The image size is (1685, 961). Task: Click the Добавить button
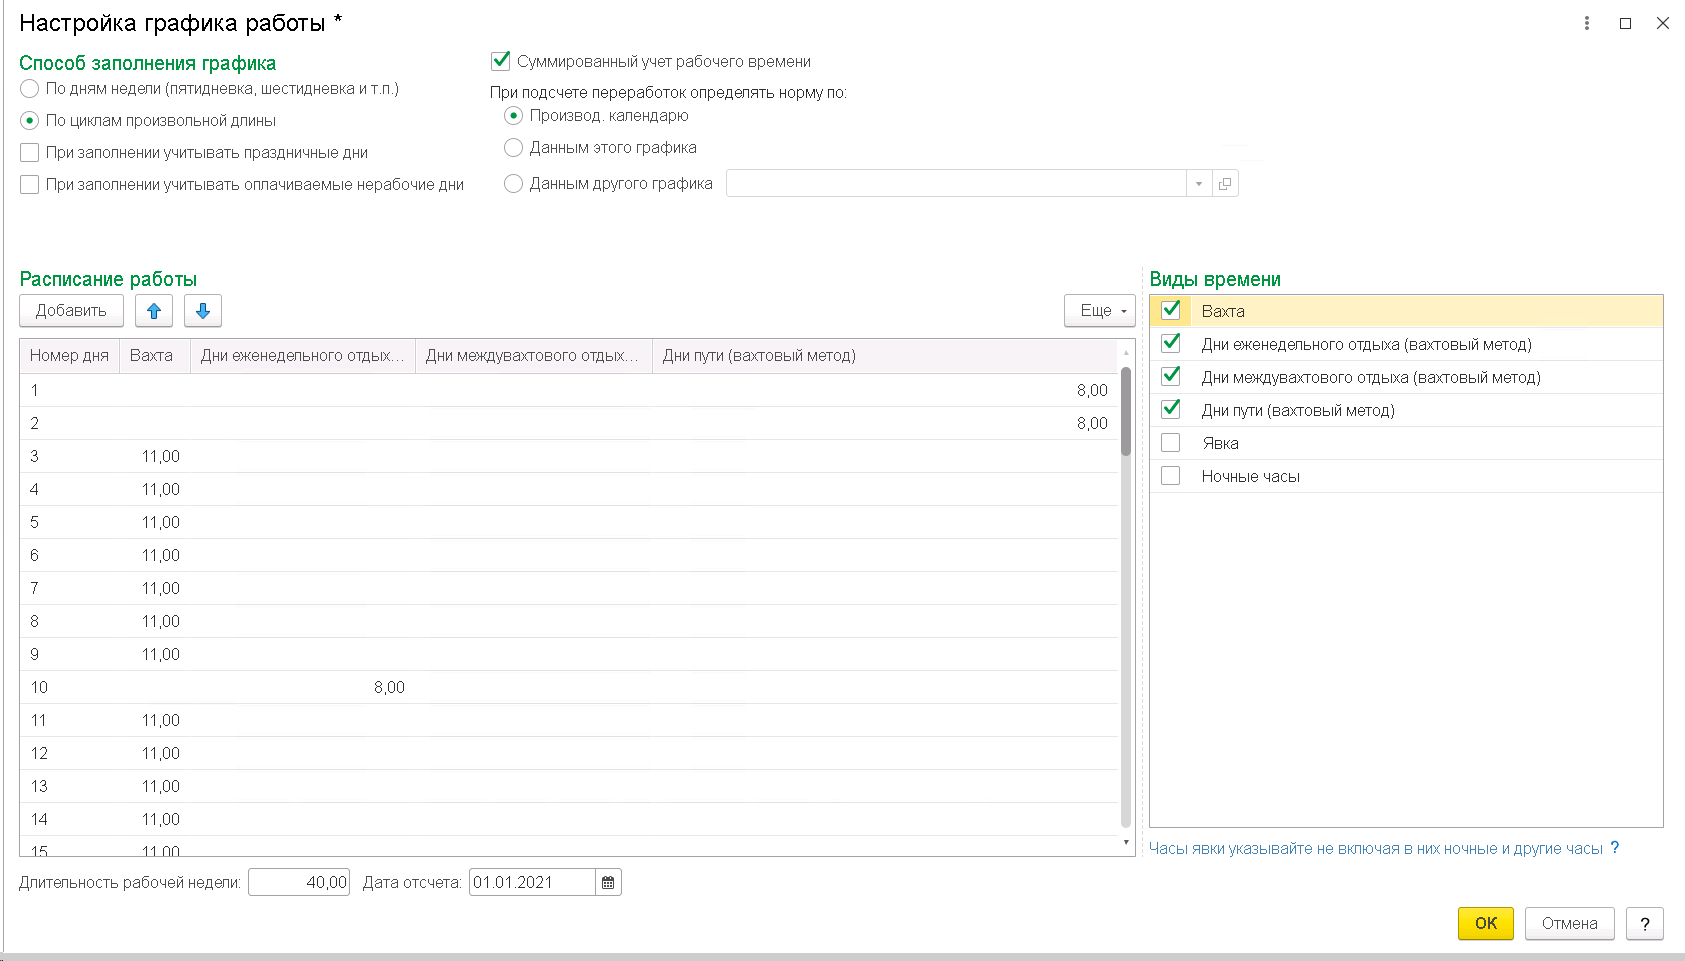coord(71,311)
